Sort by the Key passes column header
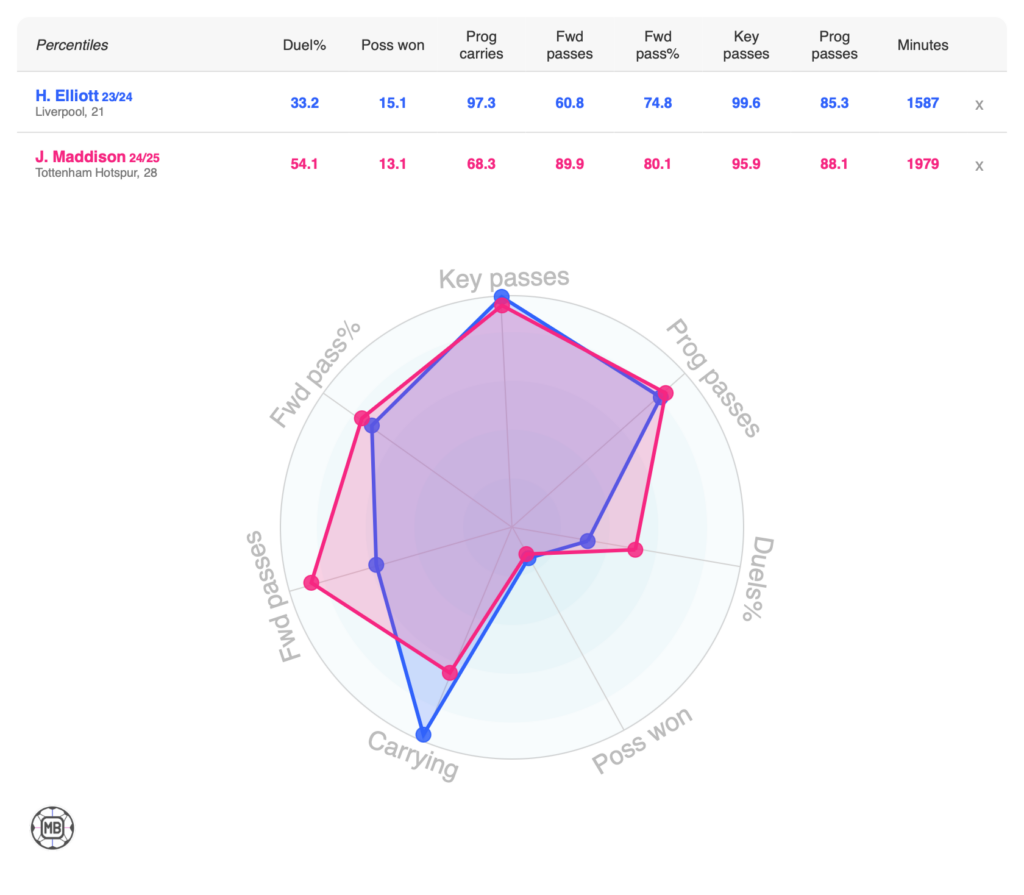Screen dimensions: 1024x895 746,45
